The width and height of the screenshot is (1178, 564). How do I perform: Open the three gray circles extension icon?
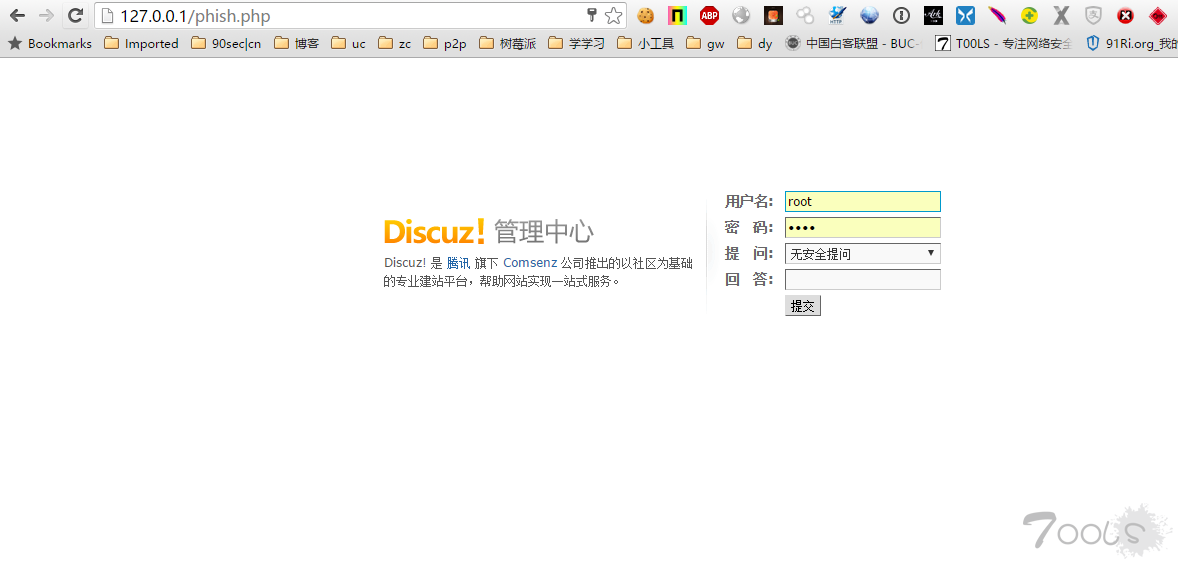pos(805,15)
